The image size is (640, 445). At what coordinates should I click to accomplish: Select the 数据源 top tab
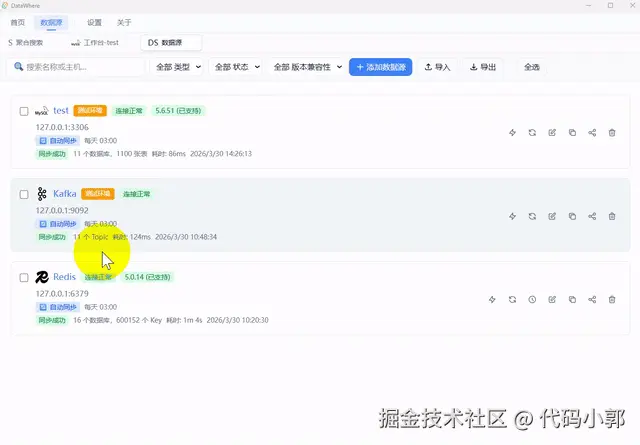[x=51, y=22]
